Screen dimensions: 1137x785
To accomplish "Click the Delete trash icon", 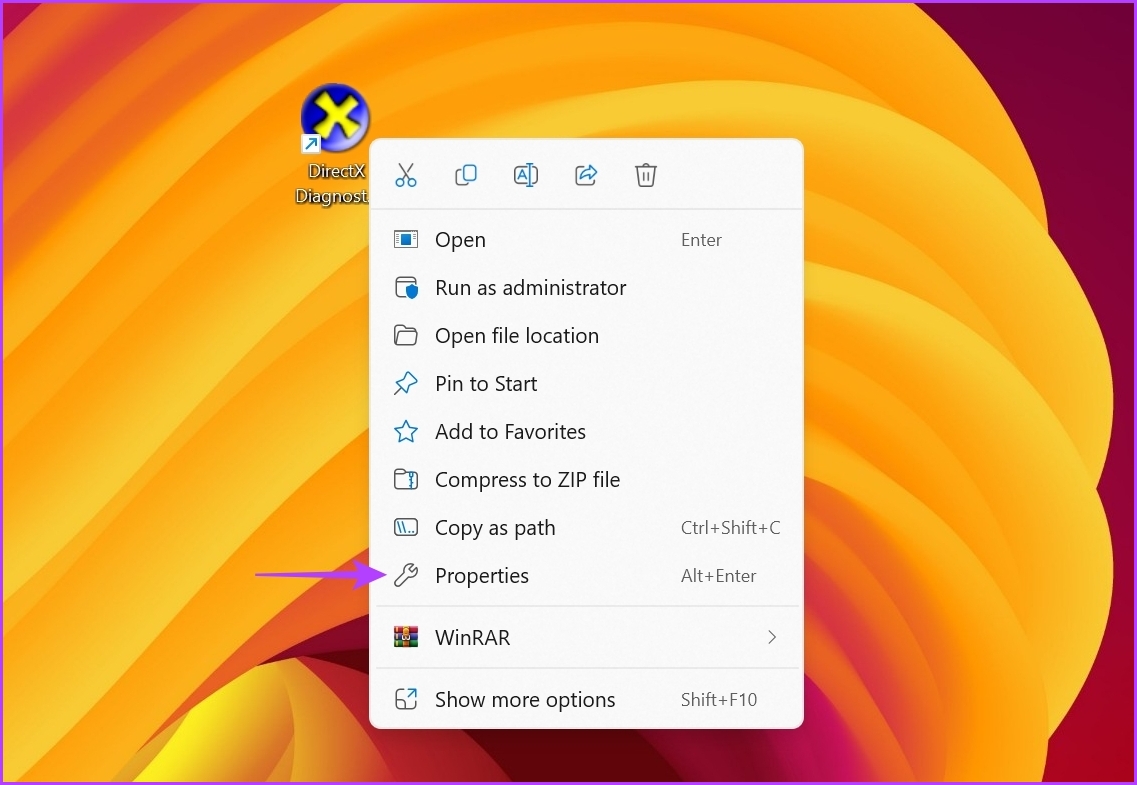I will pyautogui.click(x=645, y=175).
